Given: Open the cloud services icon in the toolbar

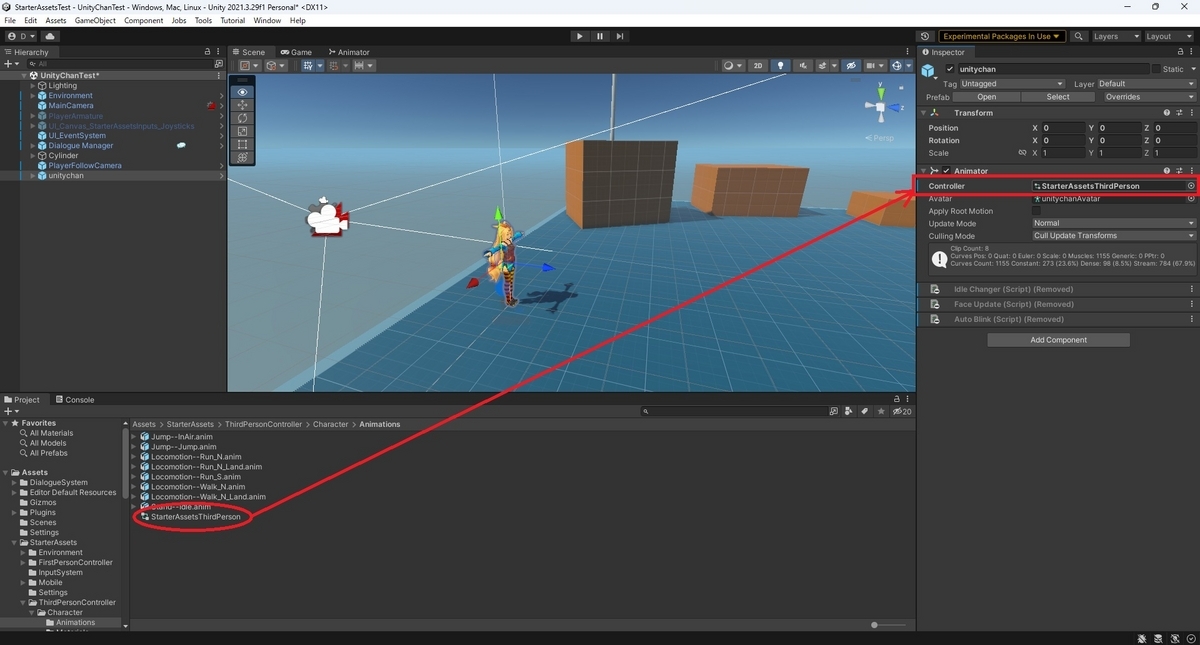Looking at the screenshot, I should pyautogui.click(x=49, y=36).
